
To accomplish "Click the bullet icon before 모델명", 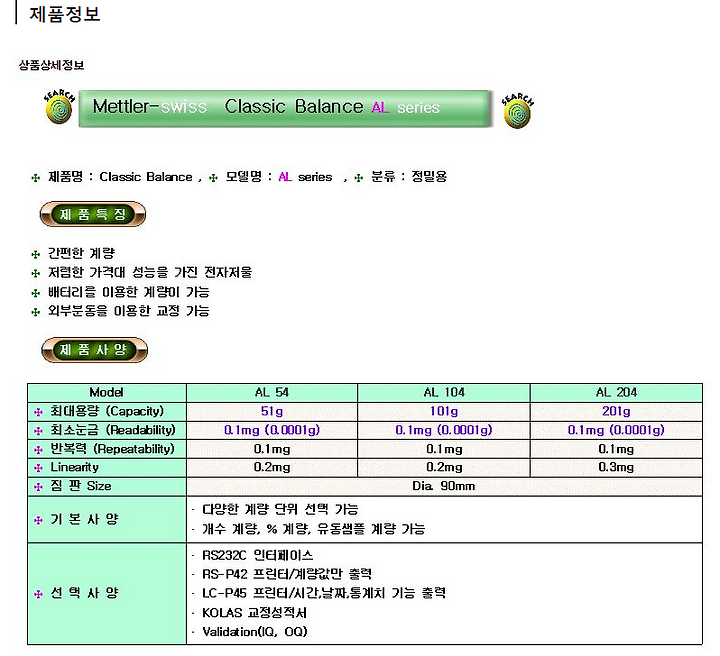I will pyautogui.click(x=213, y=178).
